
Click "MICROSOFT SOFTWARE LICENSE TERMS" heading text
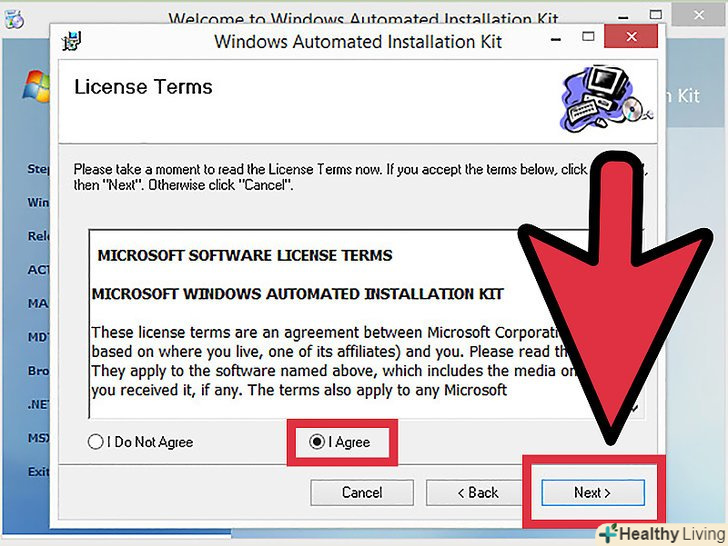[245, 255]
